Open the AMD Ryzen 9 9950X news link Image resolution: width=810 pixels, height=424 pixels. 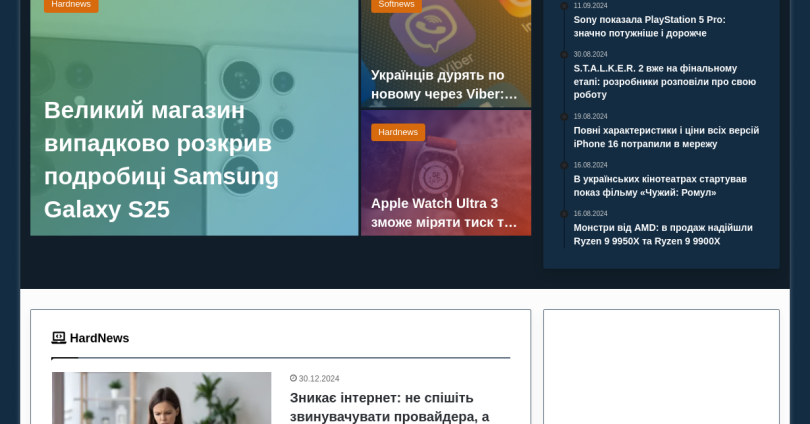point(663,234)
